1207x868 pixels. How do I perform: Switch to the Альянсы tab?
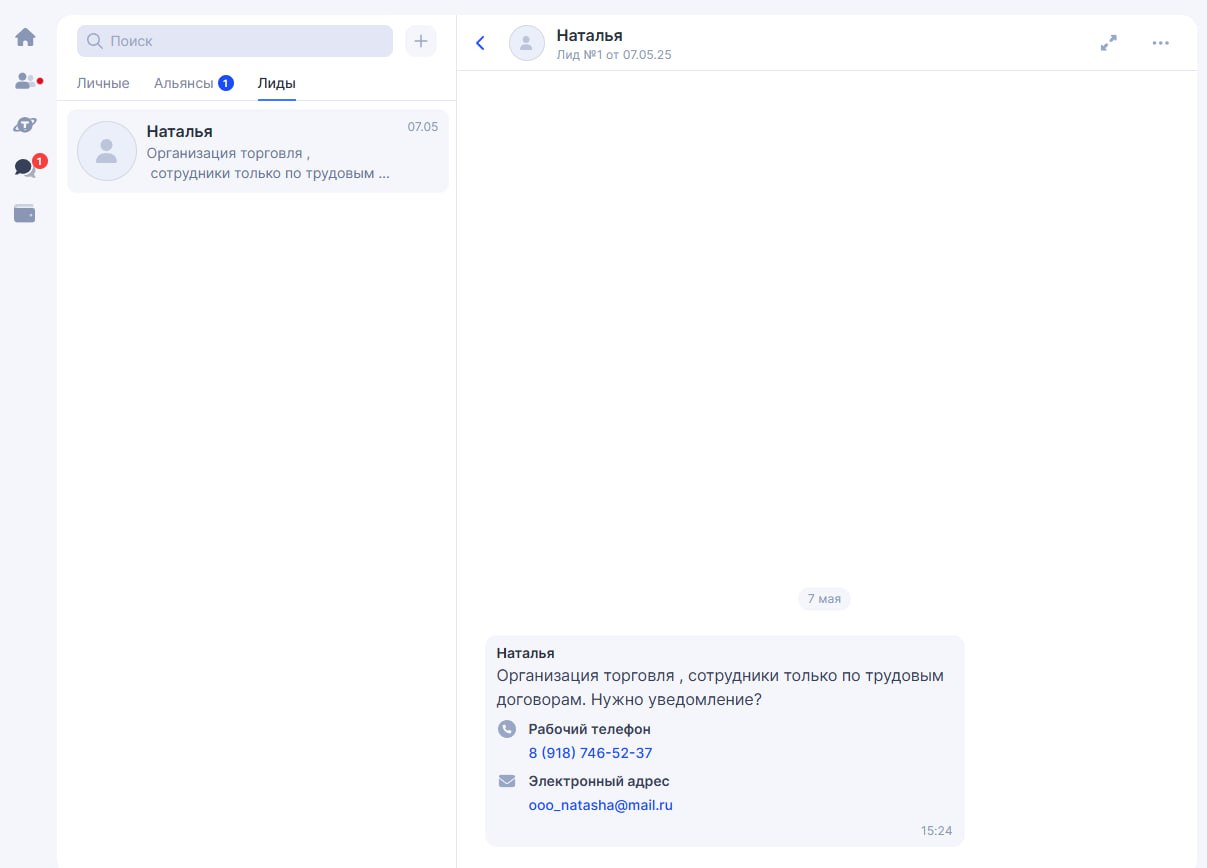[184, 83]
